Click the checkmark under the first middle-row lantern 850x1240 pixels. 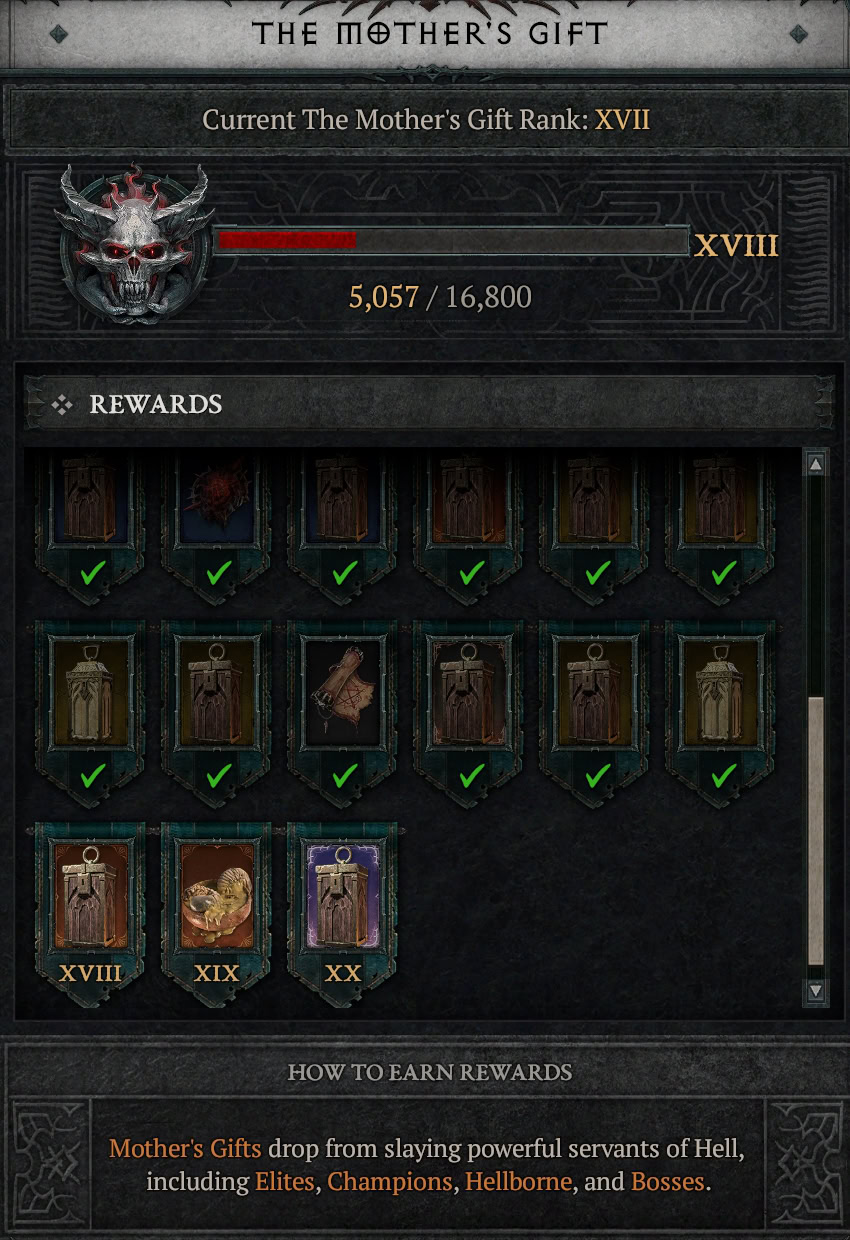point(93,775)
